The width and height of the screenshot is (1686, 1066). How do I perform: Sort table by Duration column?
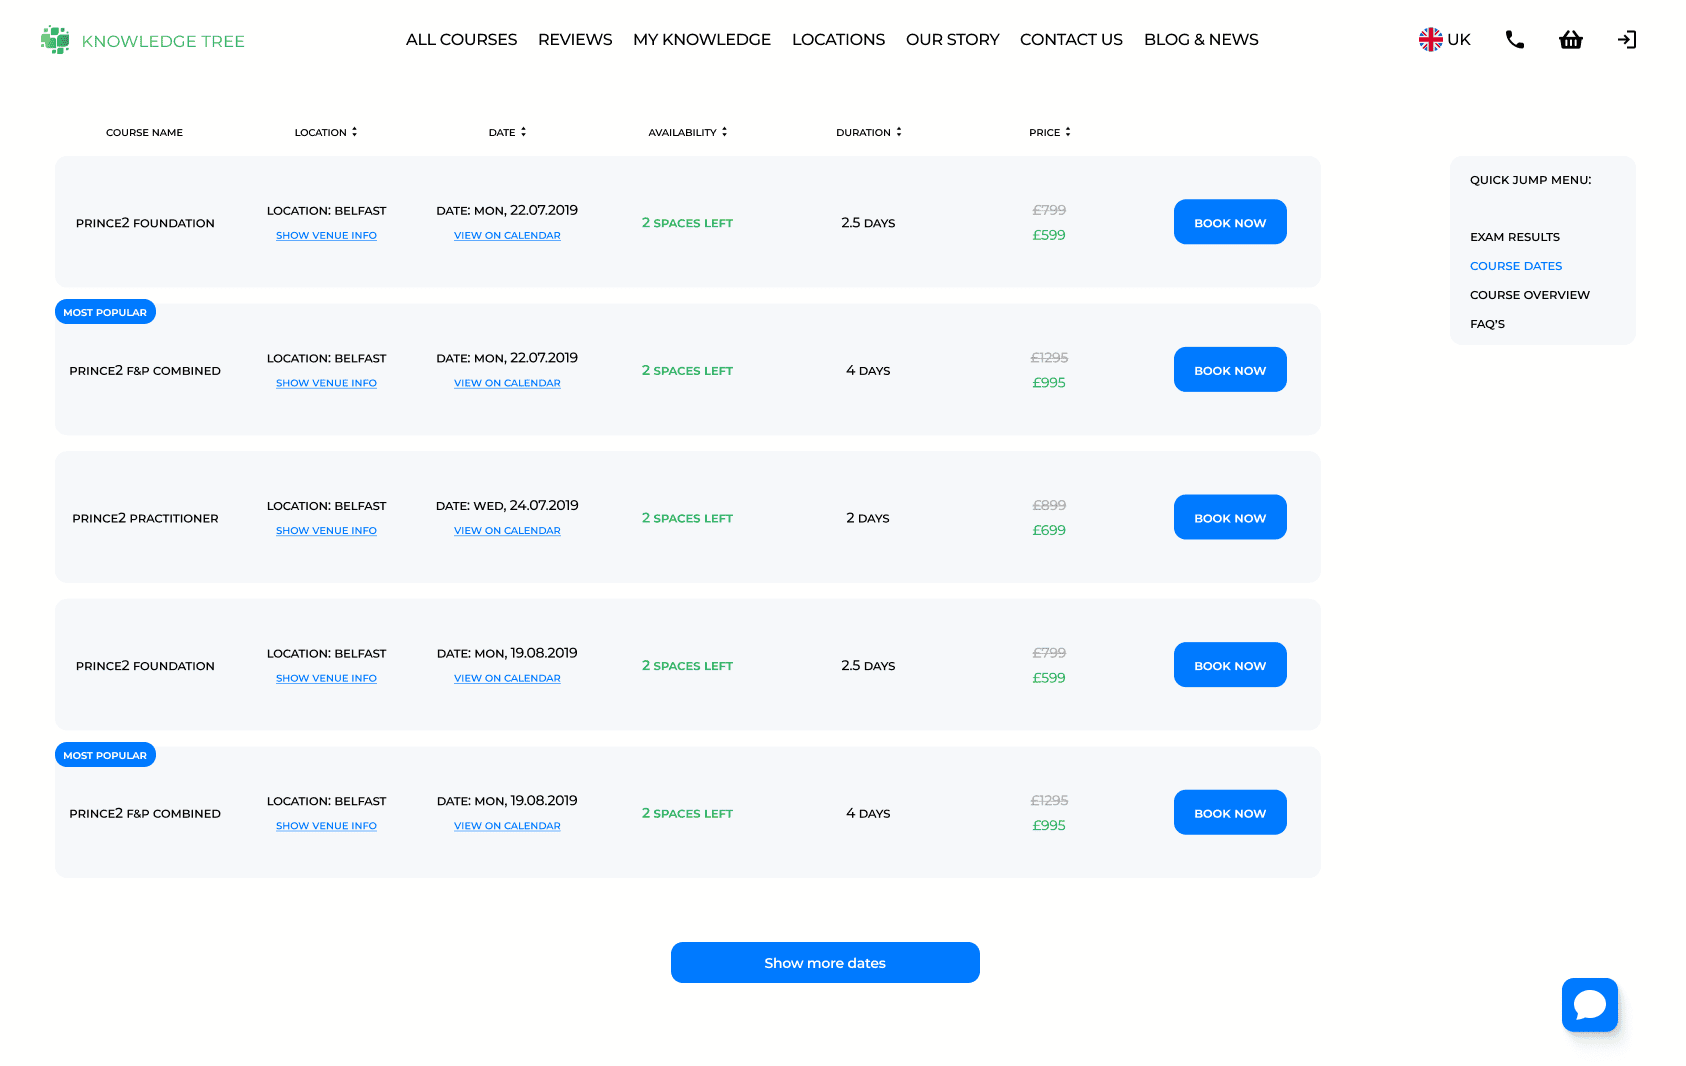coord(869,132)
